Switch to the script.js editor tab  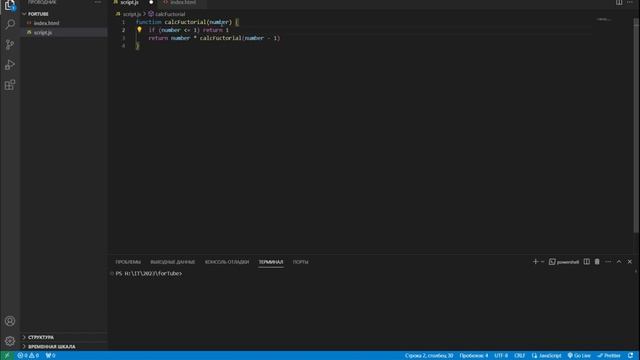pos(133,2)
